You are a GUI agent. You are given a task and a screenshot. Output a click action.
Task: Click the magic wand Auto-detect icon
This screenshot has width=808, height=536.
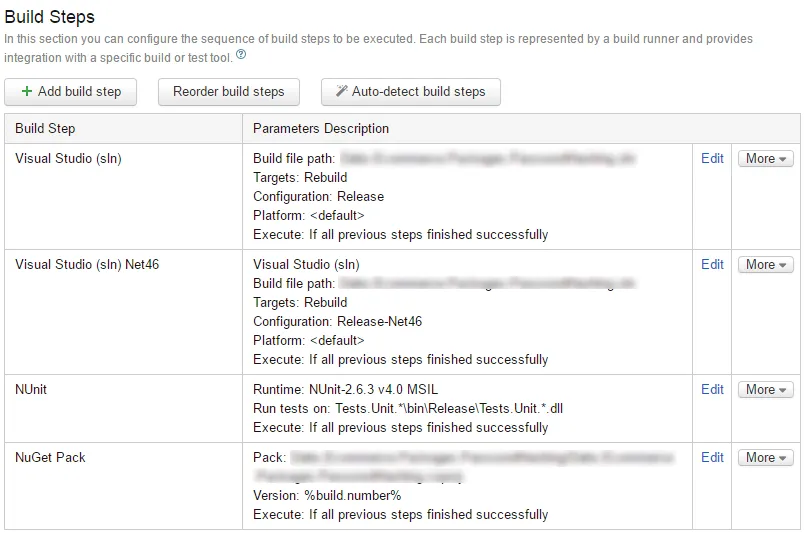coord(340,91)
